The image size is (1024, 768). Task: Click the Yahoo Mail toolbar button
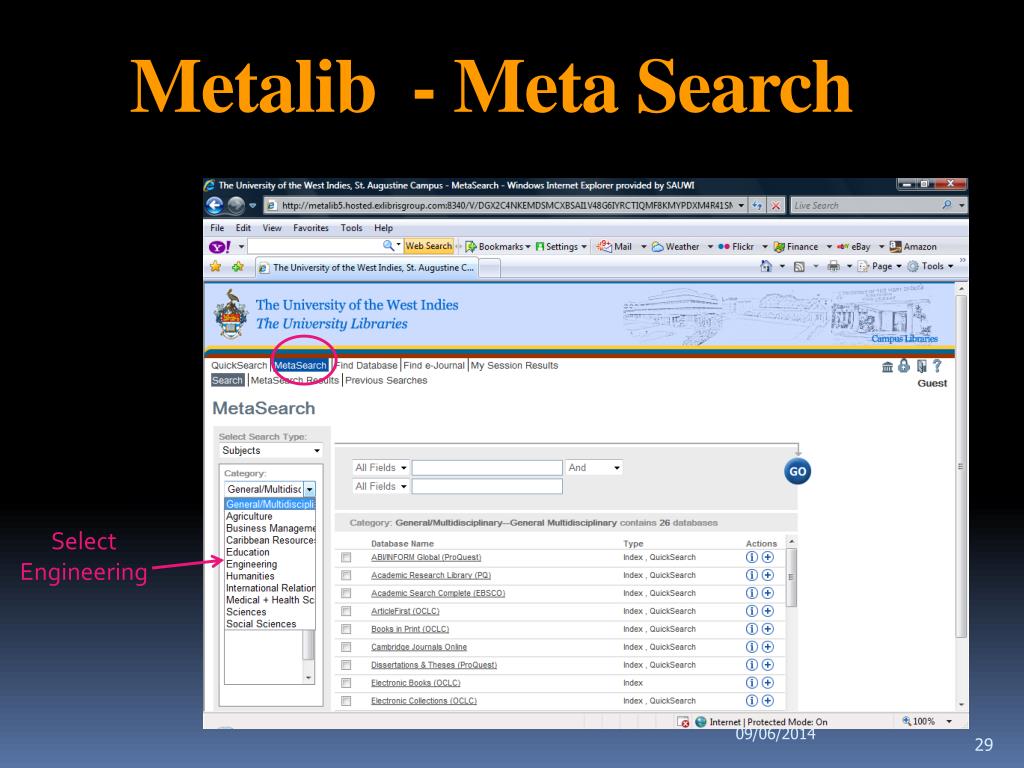(615, 247)
